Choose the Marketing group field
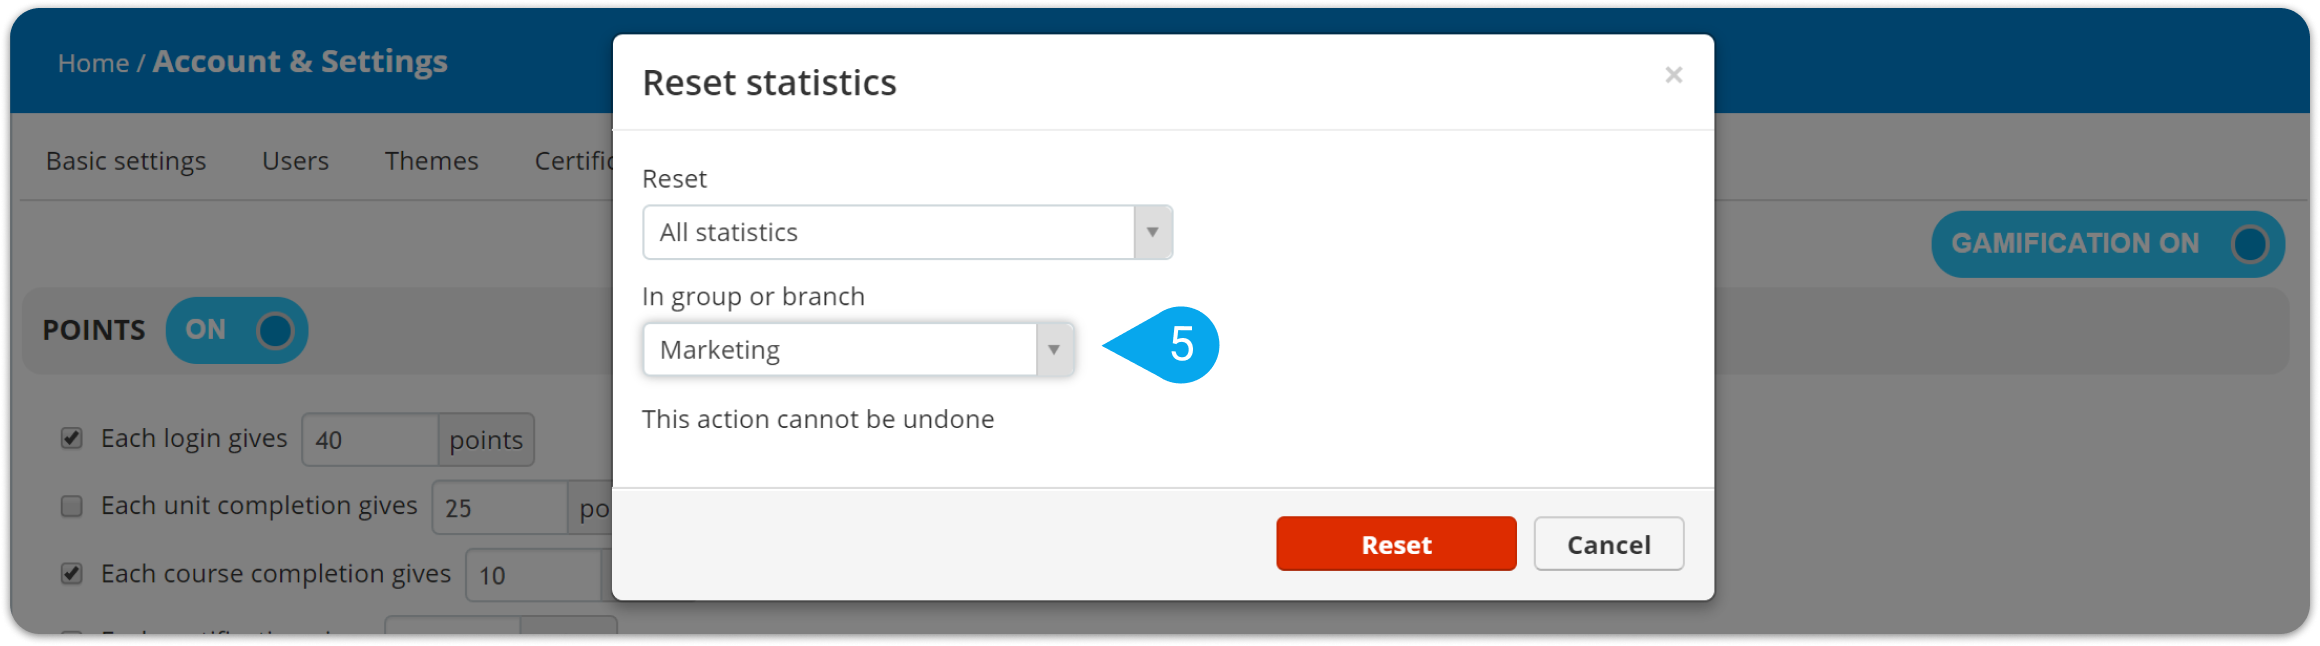Image resolution: width=2320 pixels, height=646 pixels. (858, 350)
